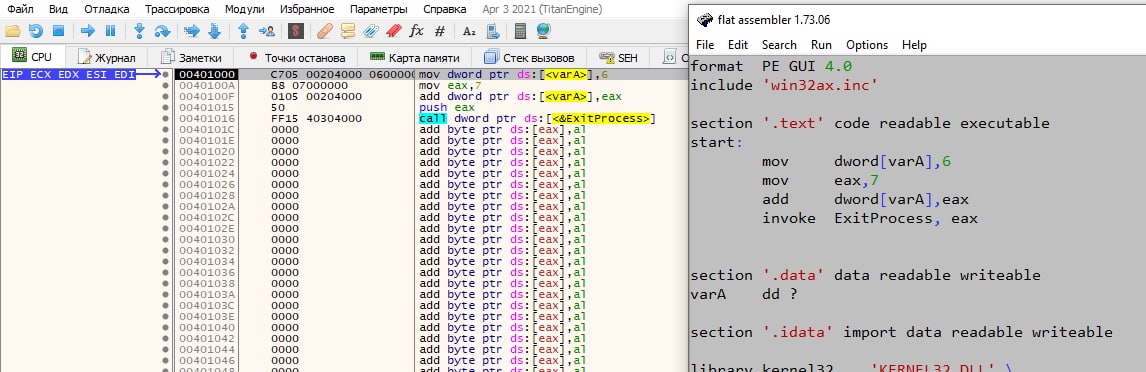Open the Файл menu
This screenshot has height=372, width=1146.
[x=20, y=10]
